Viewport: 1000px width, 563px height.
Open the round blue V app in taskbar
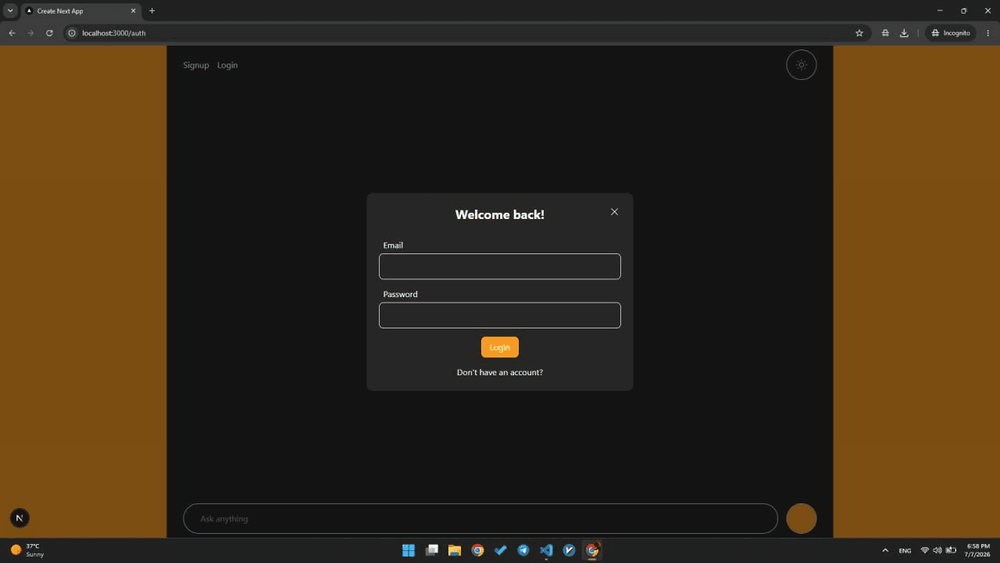pyautogui.click(x=570, y=550)
